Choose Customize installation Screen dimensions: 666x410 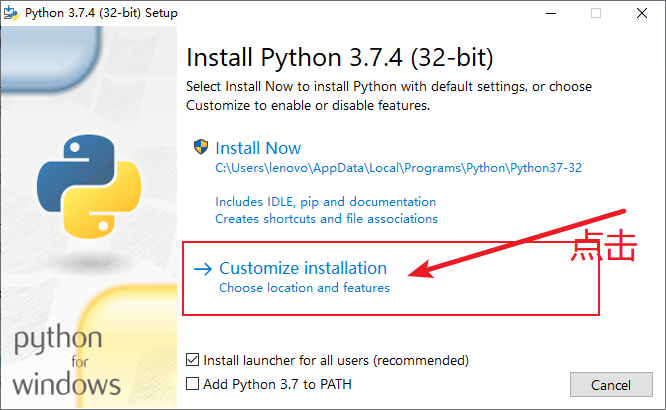303,269
